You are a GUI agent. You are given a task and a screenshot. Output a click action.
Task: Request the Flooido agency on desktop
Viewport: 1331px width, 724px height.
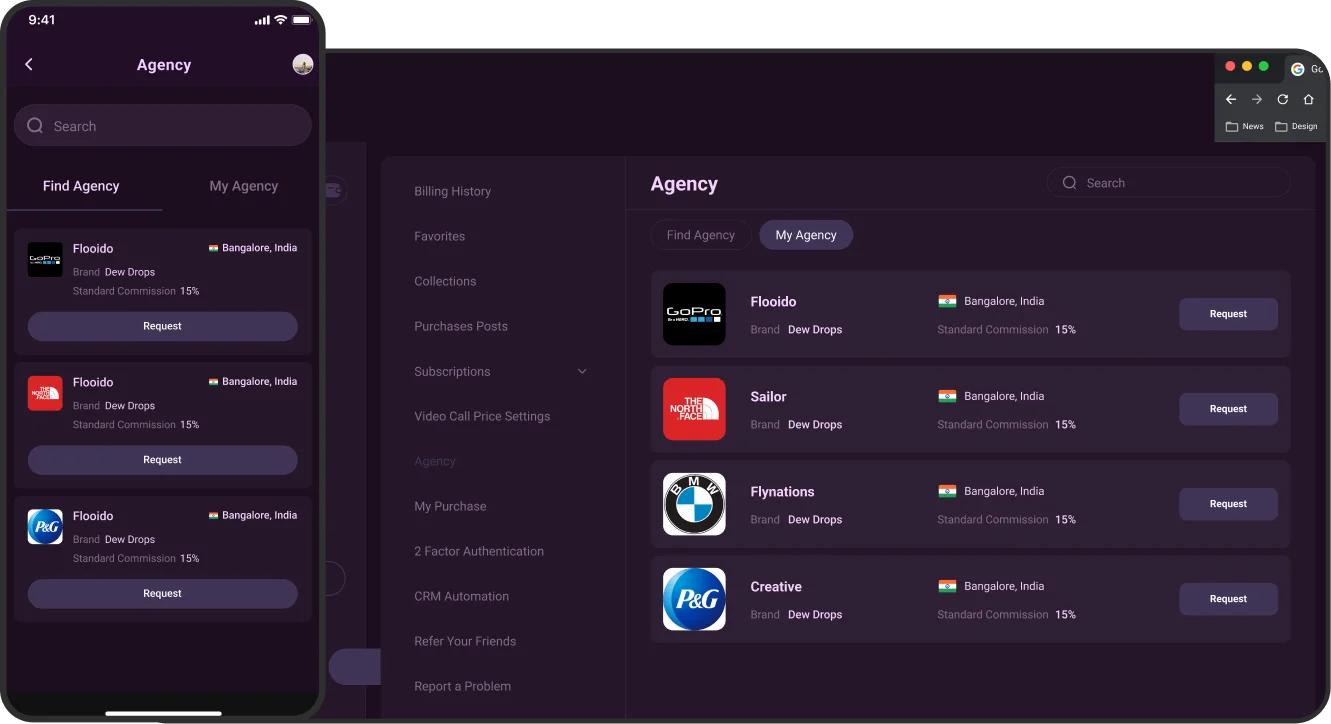[x=1228, y=314]
